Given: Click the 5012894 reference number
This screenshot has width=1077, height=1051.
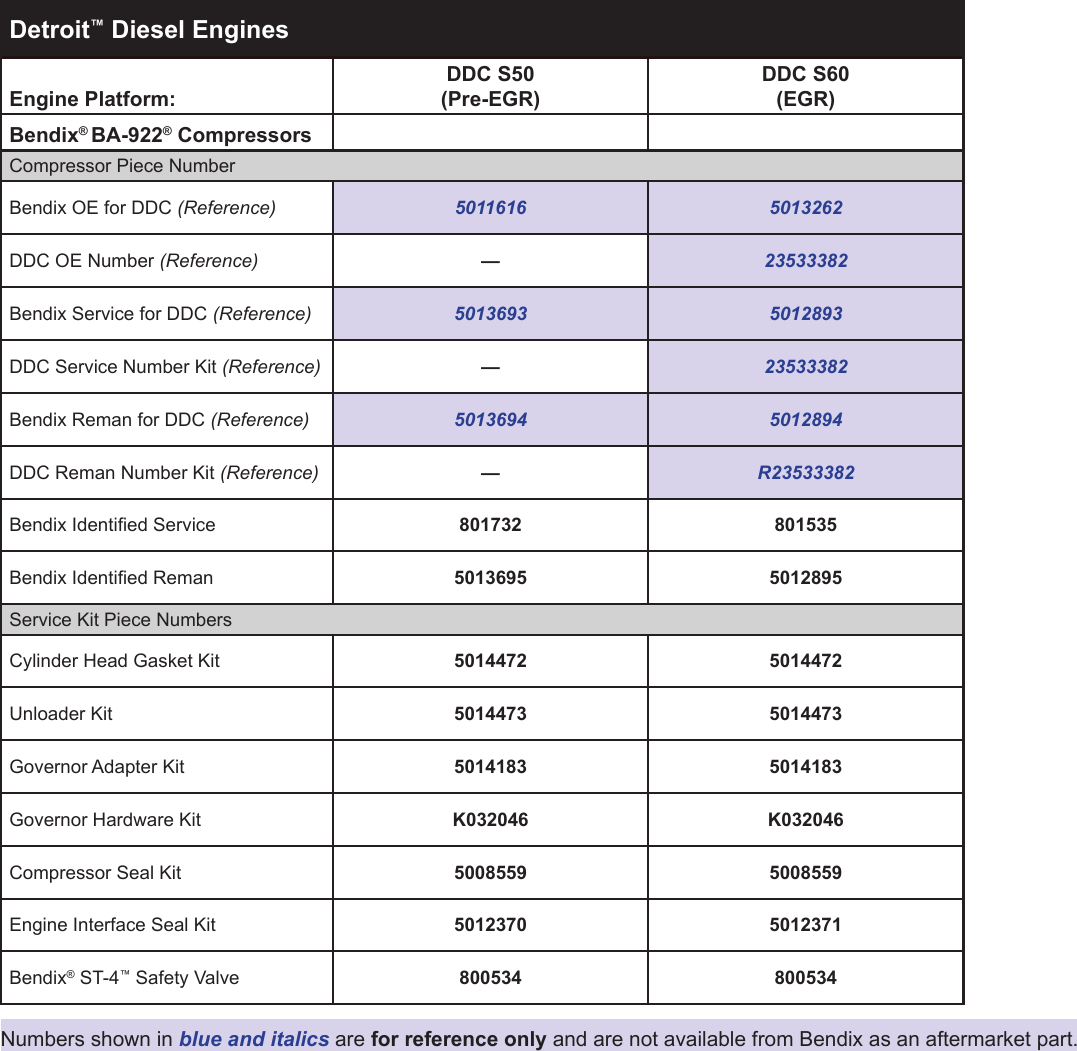Looking at the screenshot, I should (805, 419).
